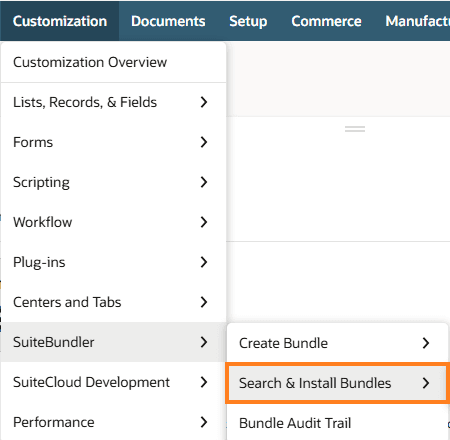450x440 pixels.
Task: Open Lists, Records, & Fields submenu
Action: [113, 102]
